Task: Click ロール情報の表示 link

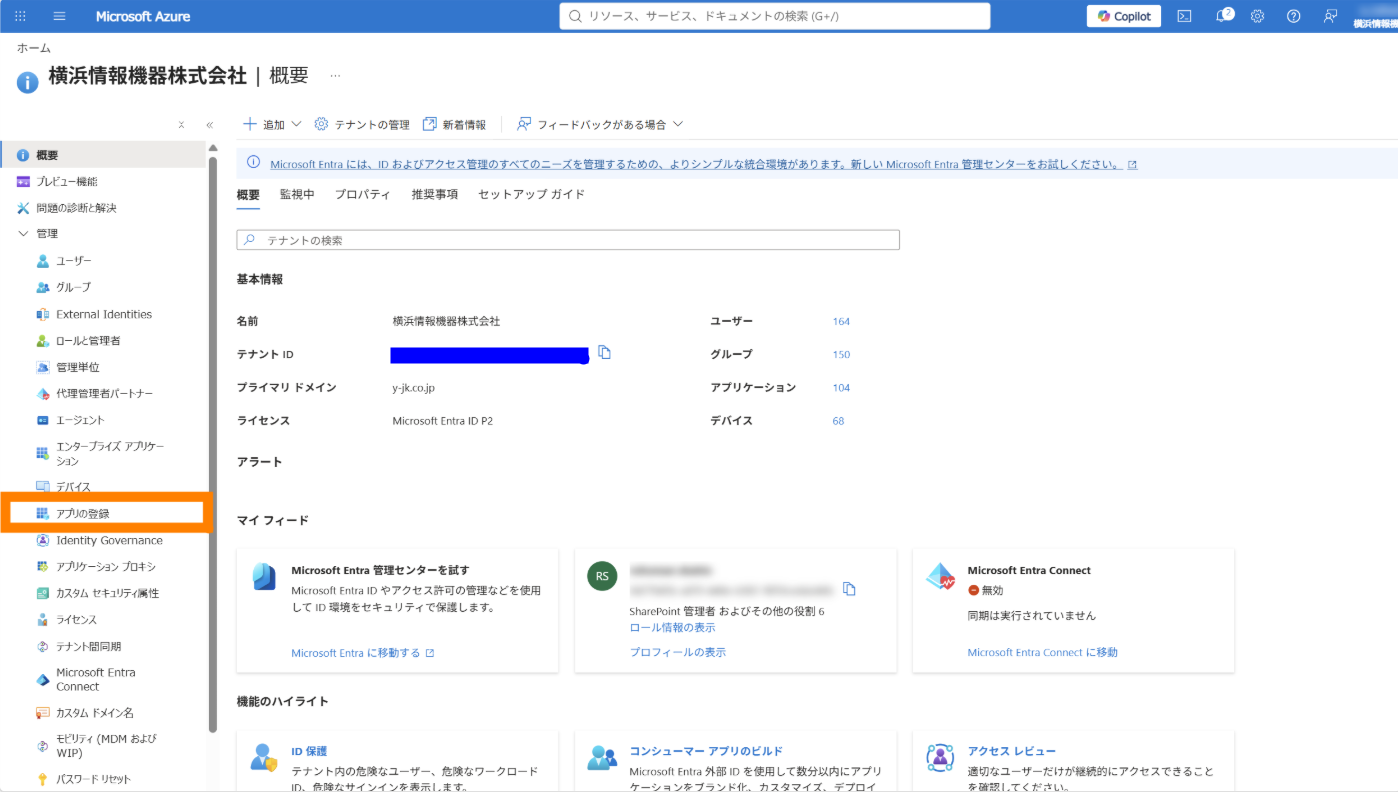Action: [672, 627]
